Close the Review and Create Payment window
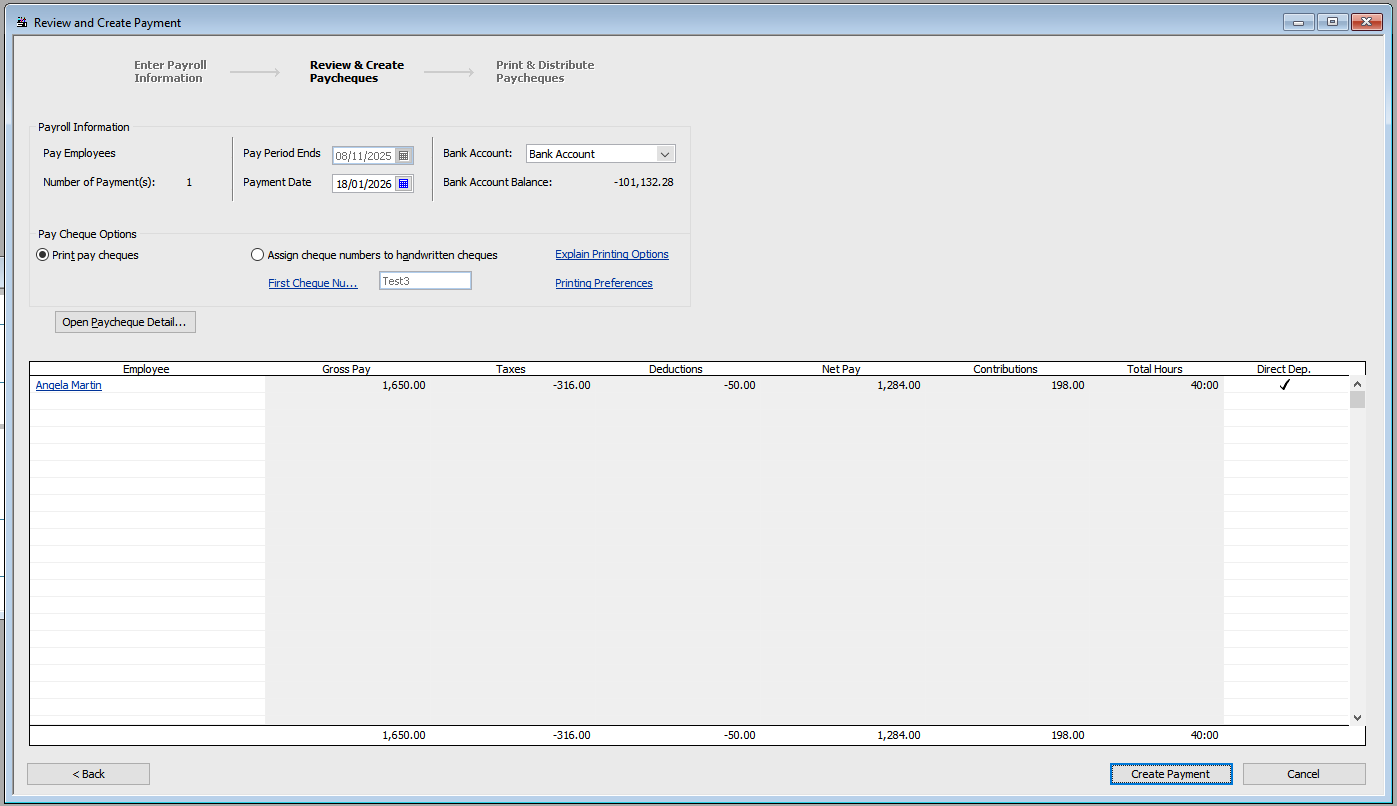1397x806 pixels. click(x=1365, y=22)
